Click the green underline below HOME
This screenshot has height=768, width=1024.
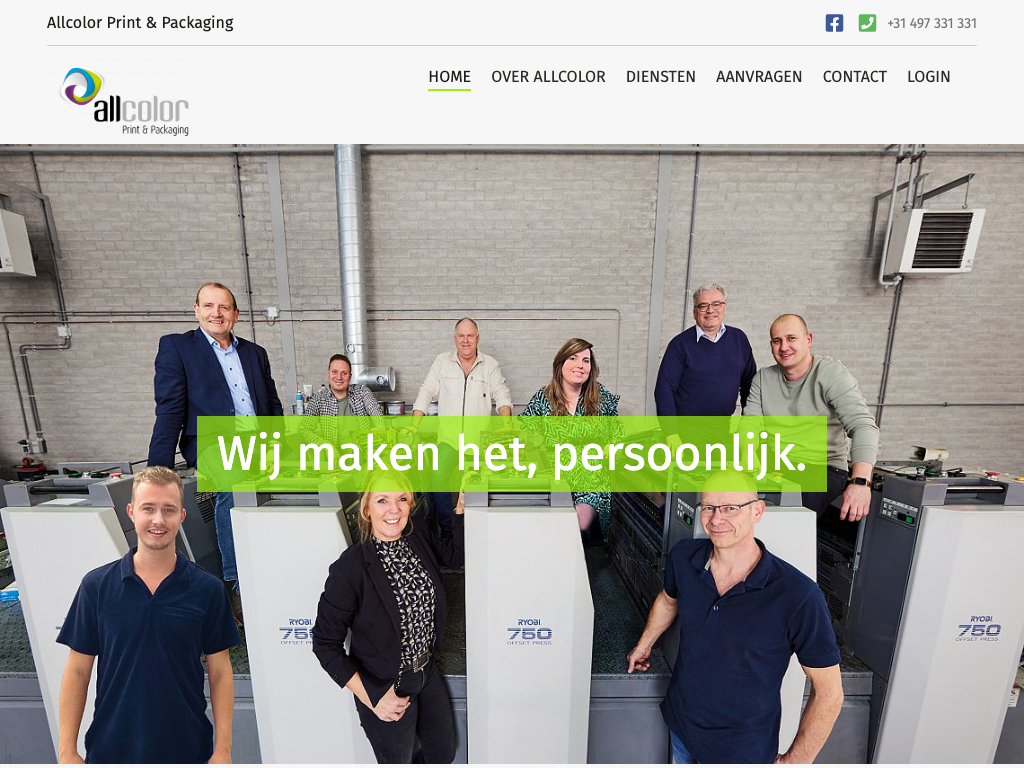pos(449,89)
